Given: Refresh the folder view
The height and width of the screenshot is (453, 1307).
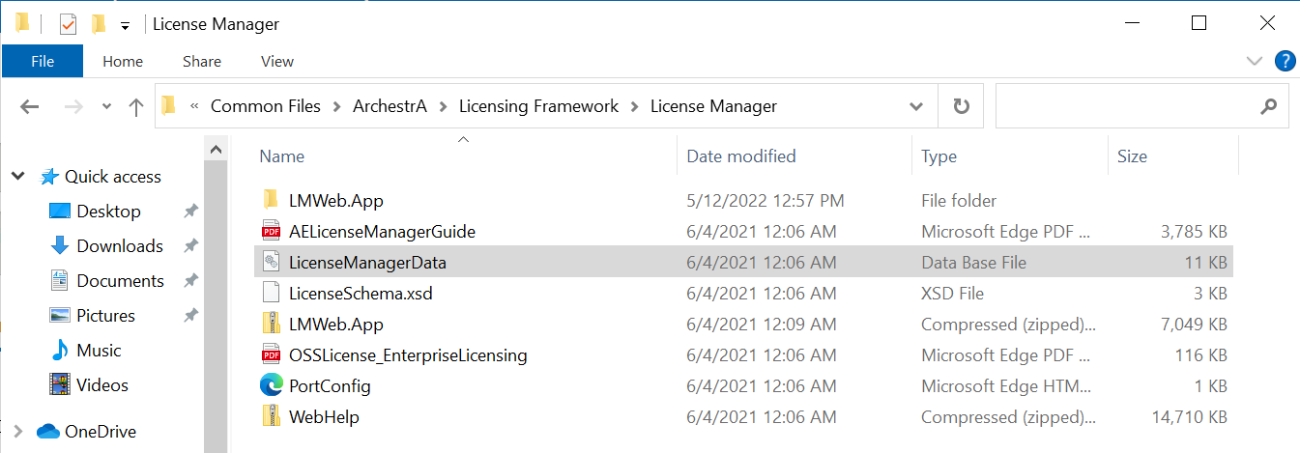Looking at the screenshot, I should click(961, 106).
